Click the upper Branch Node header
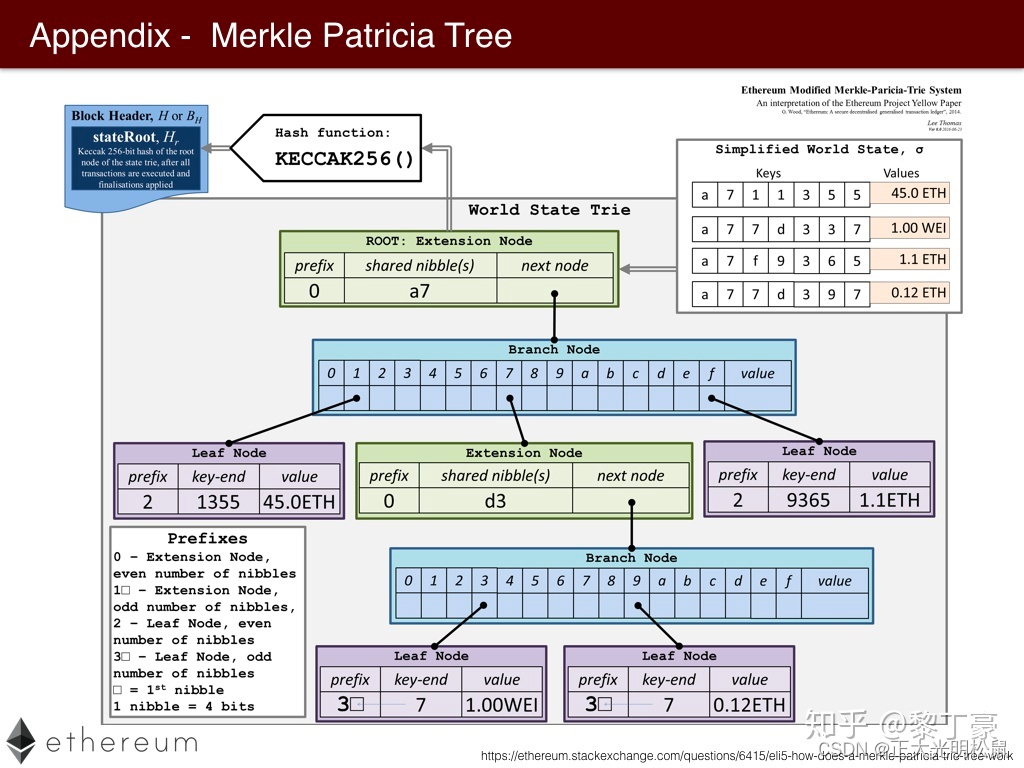Image resolution: width=1024 pixels, height=768 pixels. [554, 349]
